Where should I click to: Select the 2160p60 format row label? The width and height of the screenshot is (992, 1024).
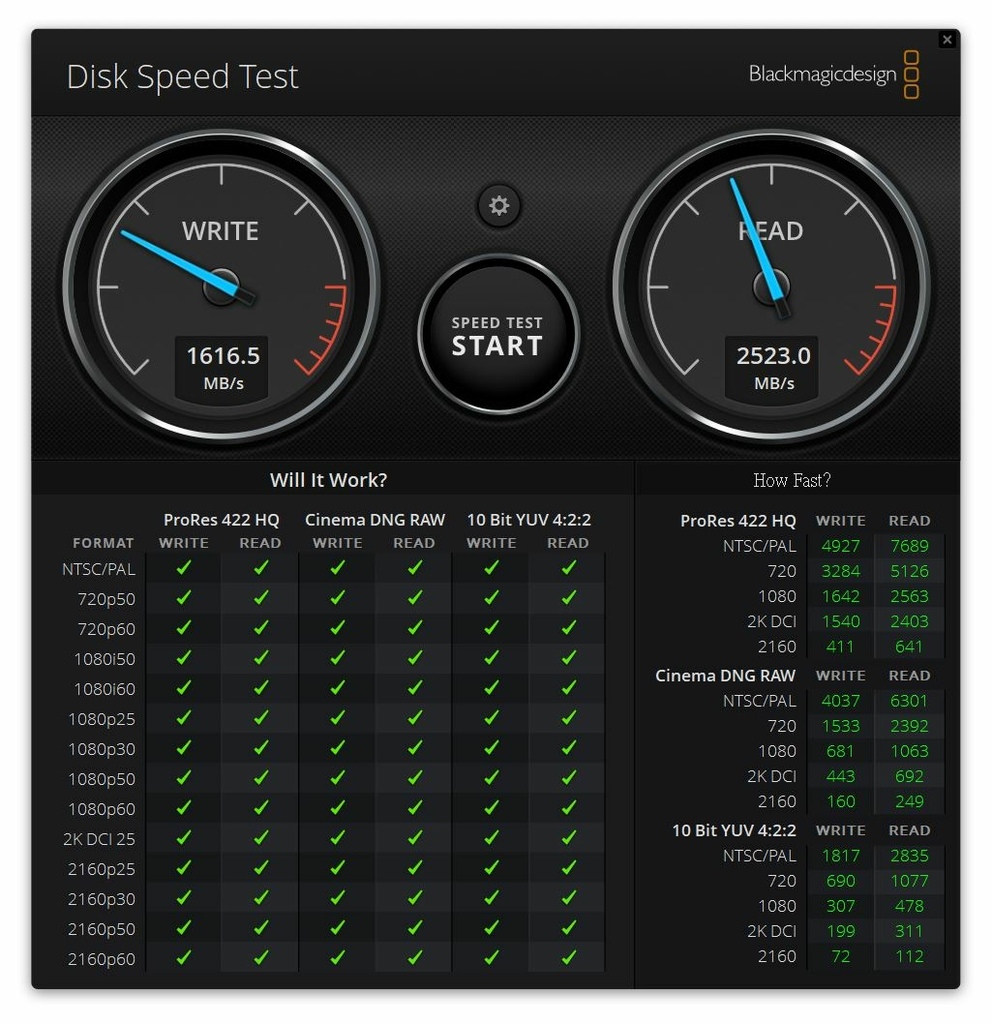coord(101,959)
